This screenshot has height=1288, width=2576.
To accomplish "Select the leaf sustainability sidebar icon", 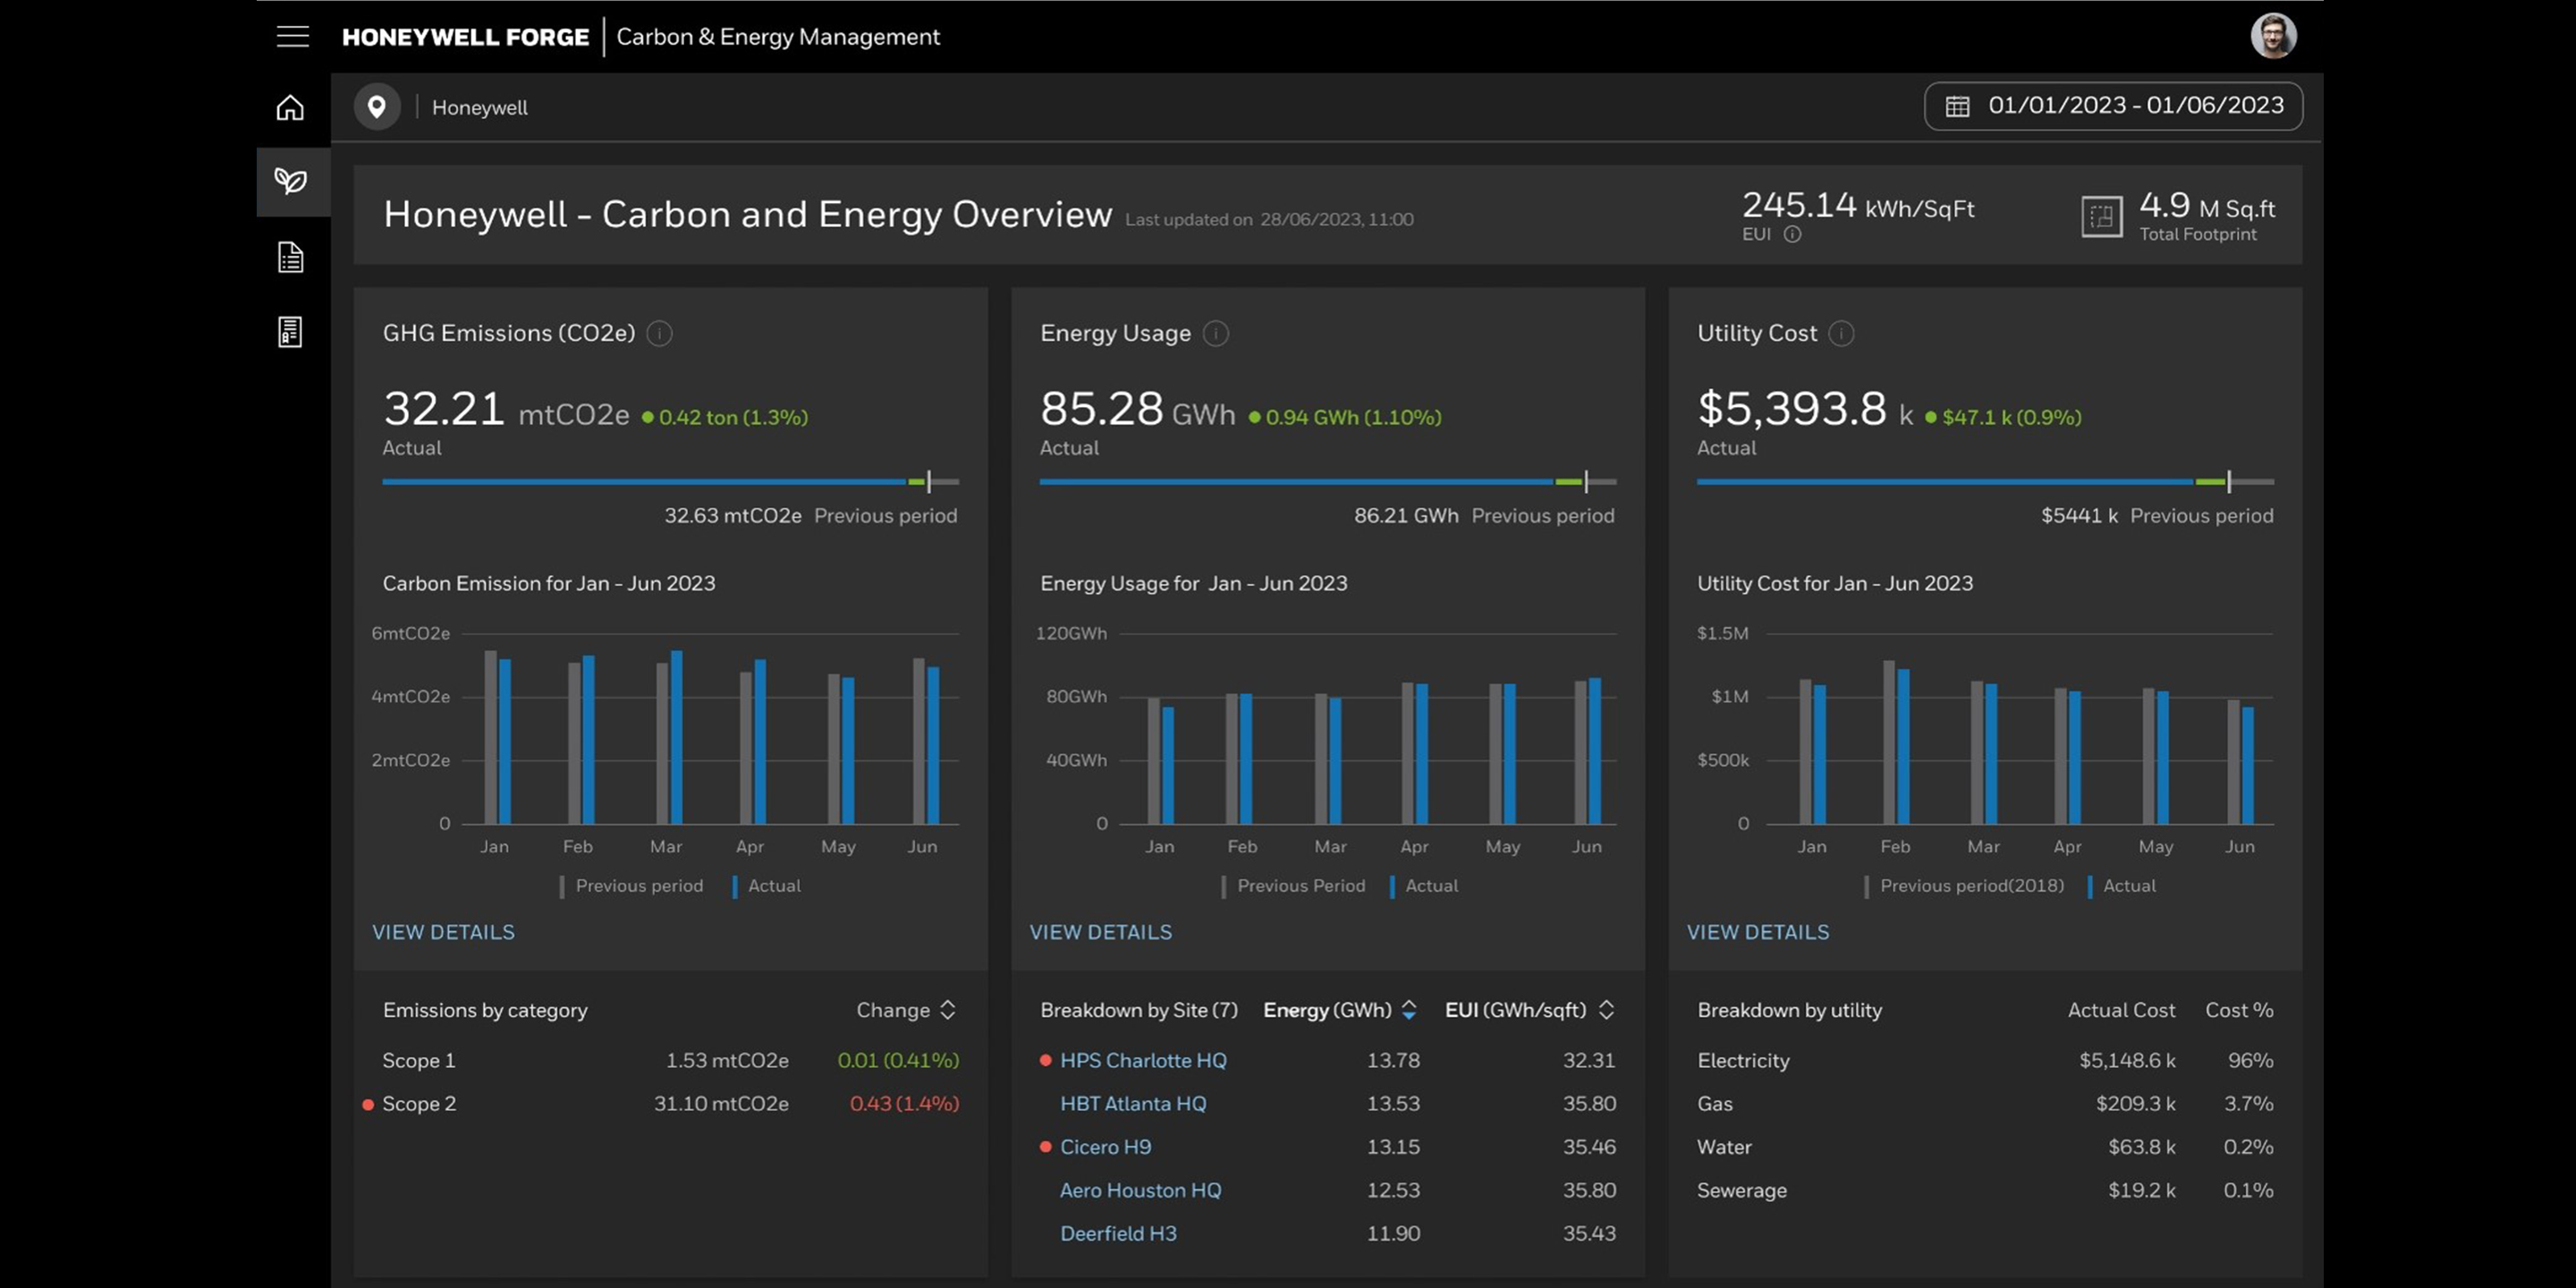I will pyautogui.click(x=290, y=181).
